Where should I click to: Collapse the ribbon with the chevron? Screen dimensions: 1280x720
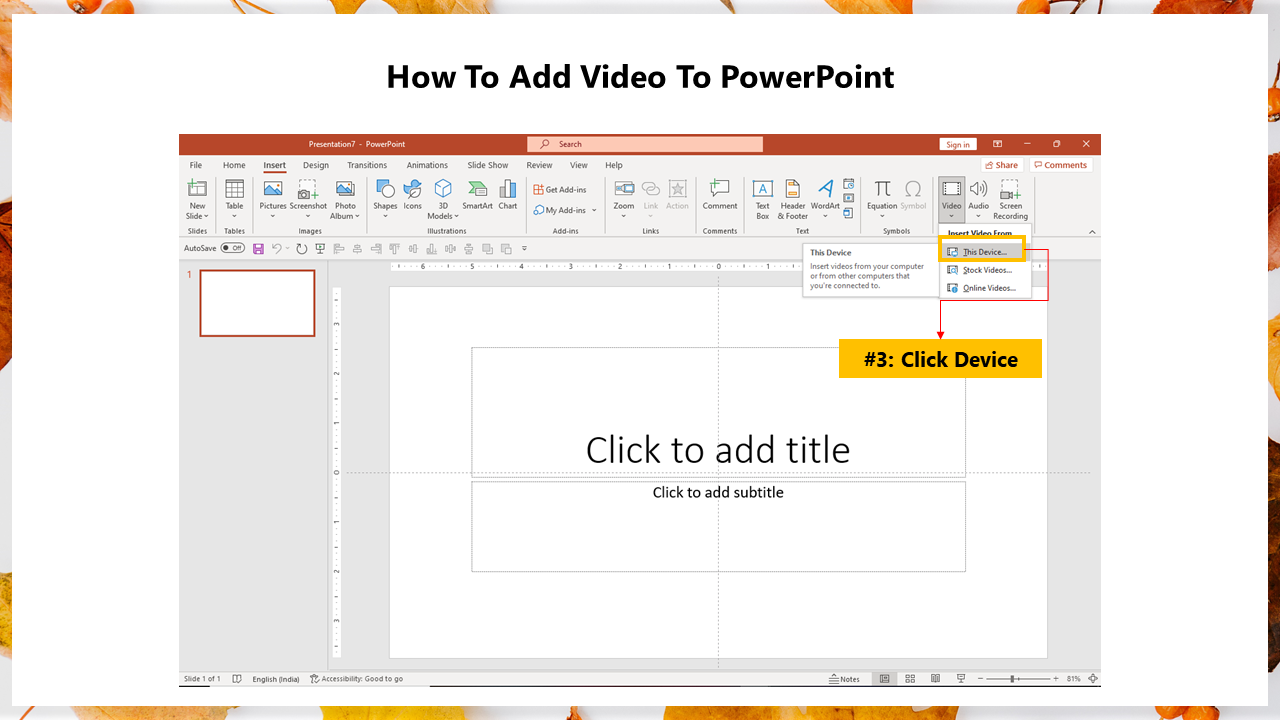tap(1092, 232)
